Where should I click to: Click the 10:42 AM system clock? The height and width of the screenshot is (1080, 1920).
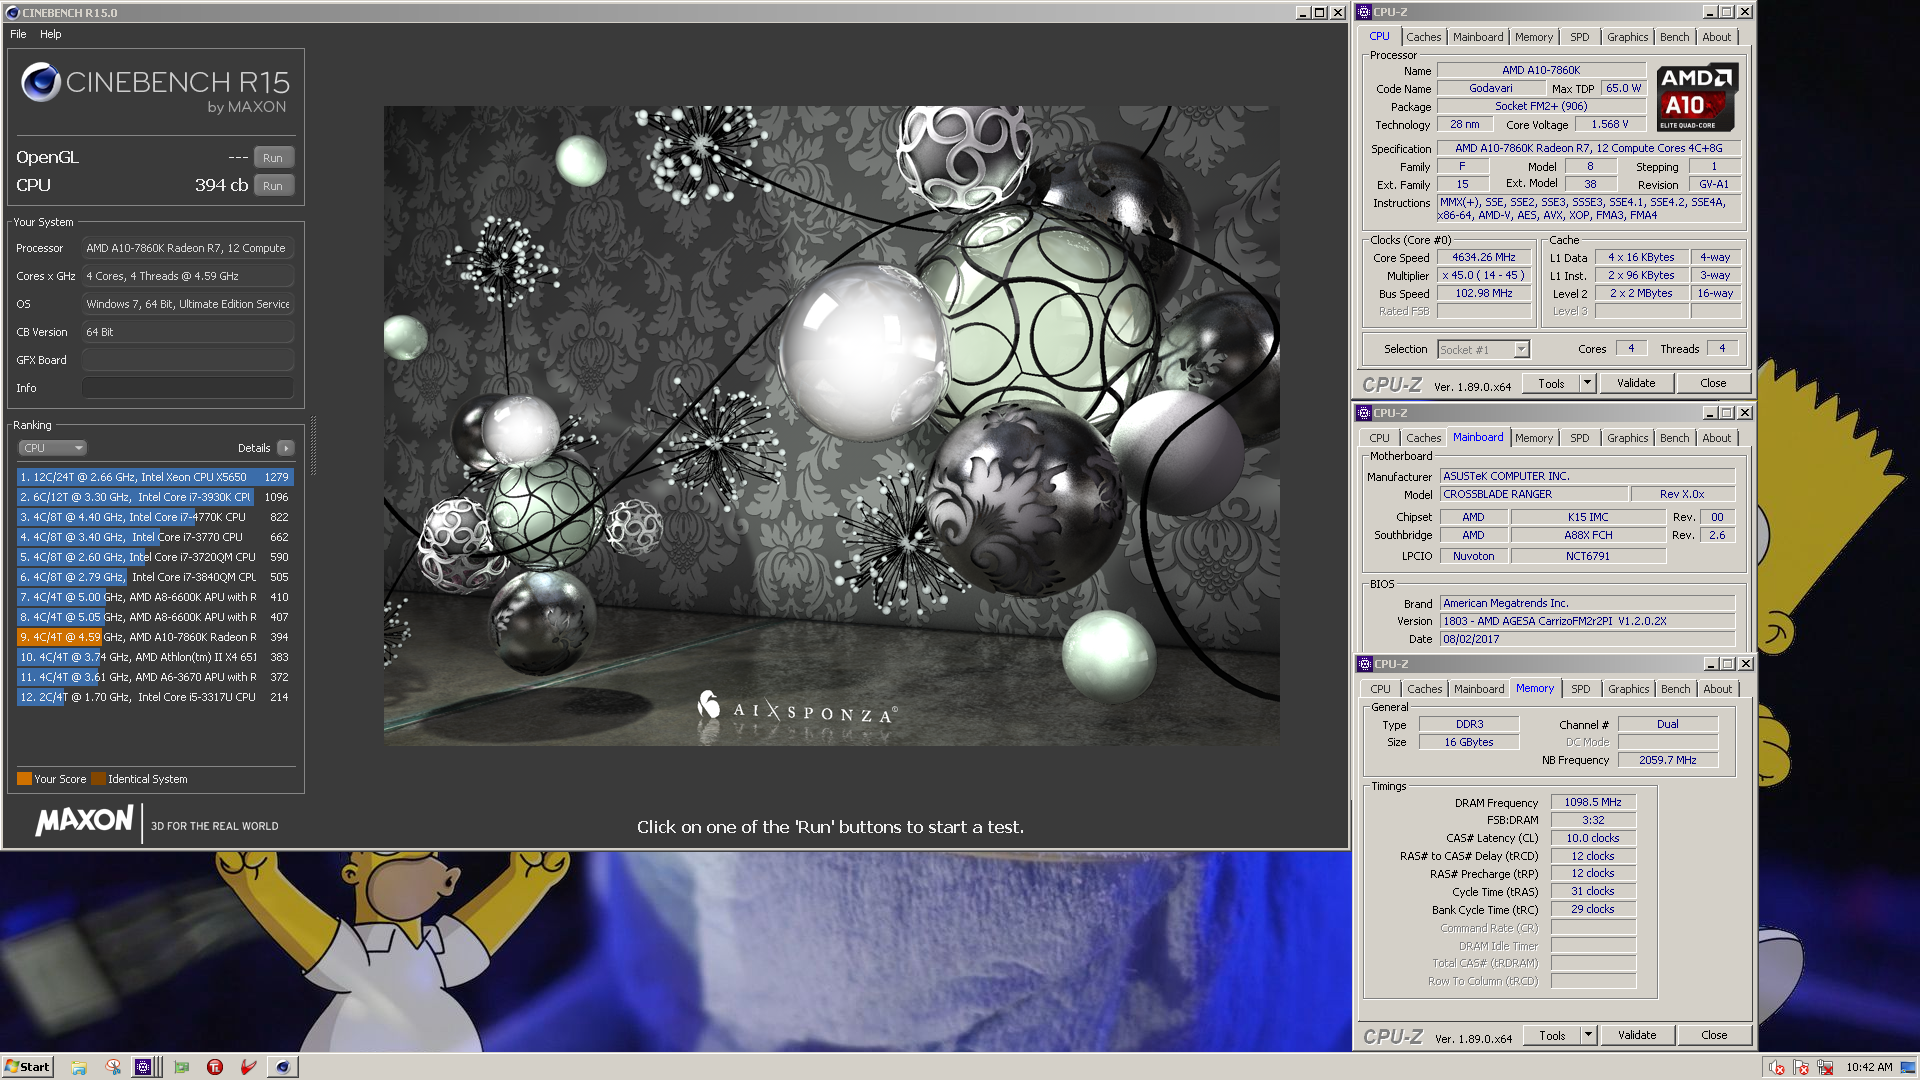click(x=1869, y=1067)
